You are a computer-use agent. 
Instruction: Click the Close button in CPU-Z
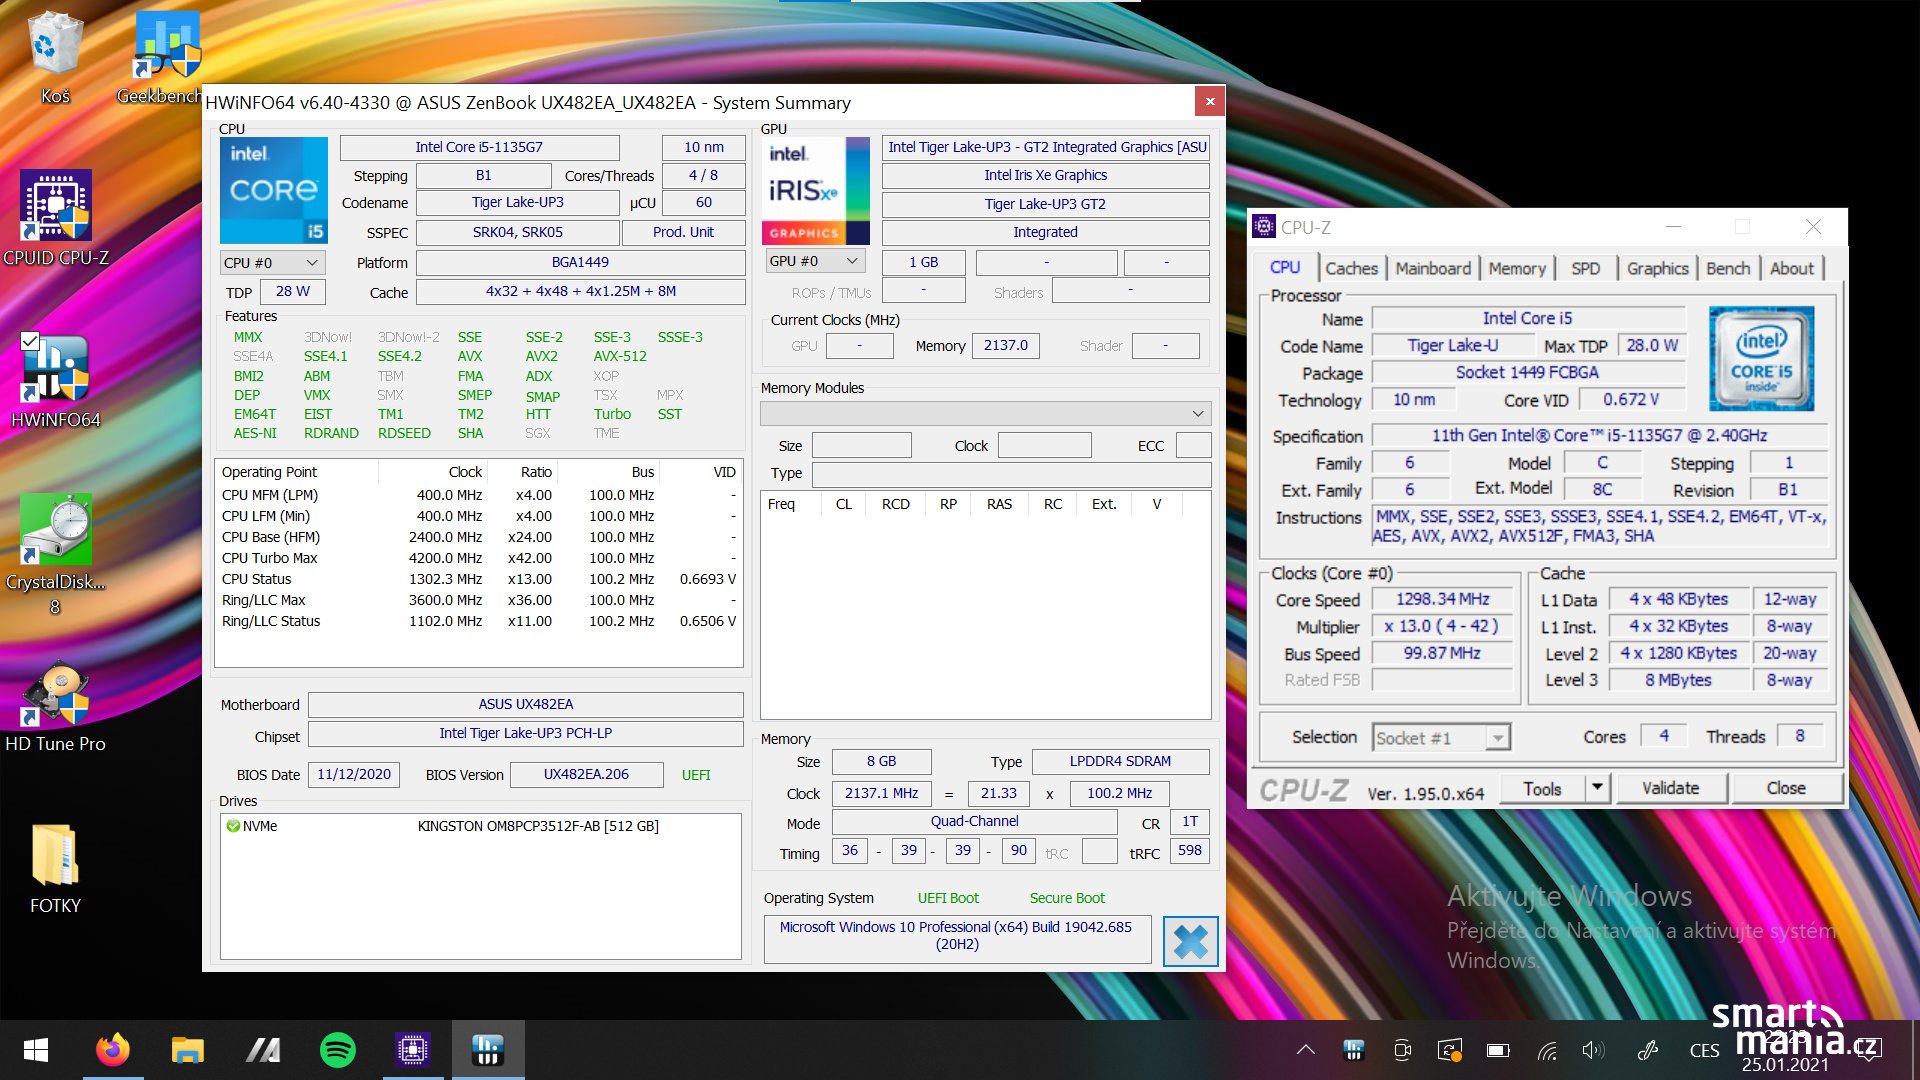point(1786,788)
